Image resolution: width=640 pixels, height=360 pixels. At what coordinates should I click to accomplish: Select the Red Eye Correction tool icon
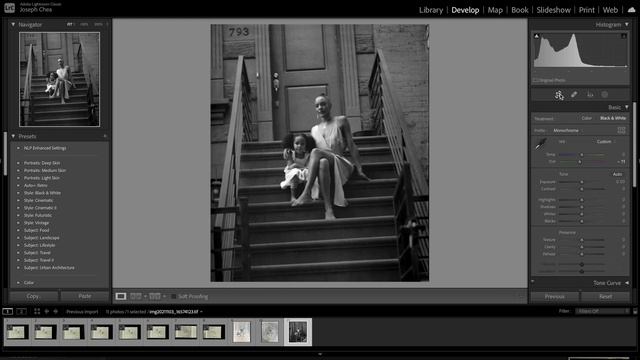(590, 95)
